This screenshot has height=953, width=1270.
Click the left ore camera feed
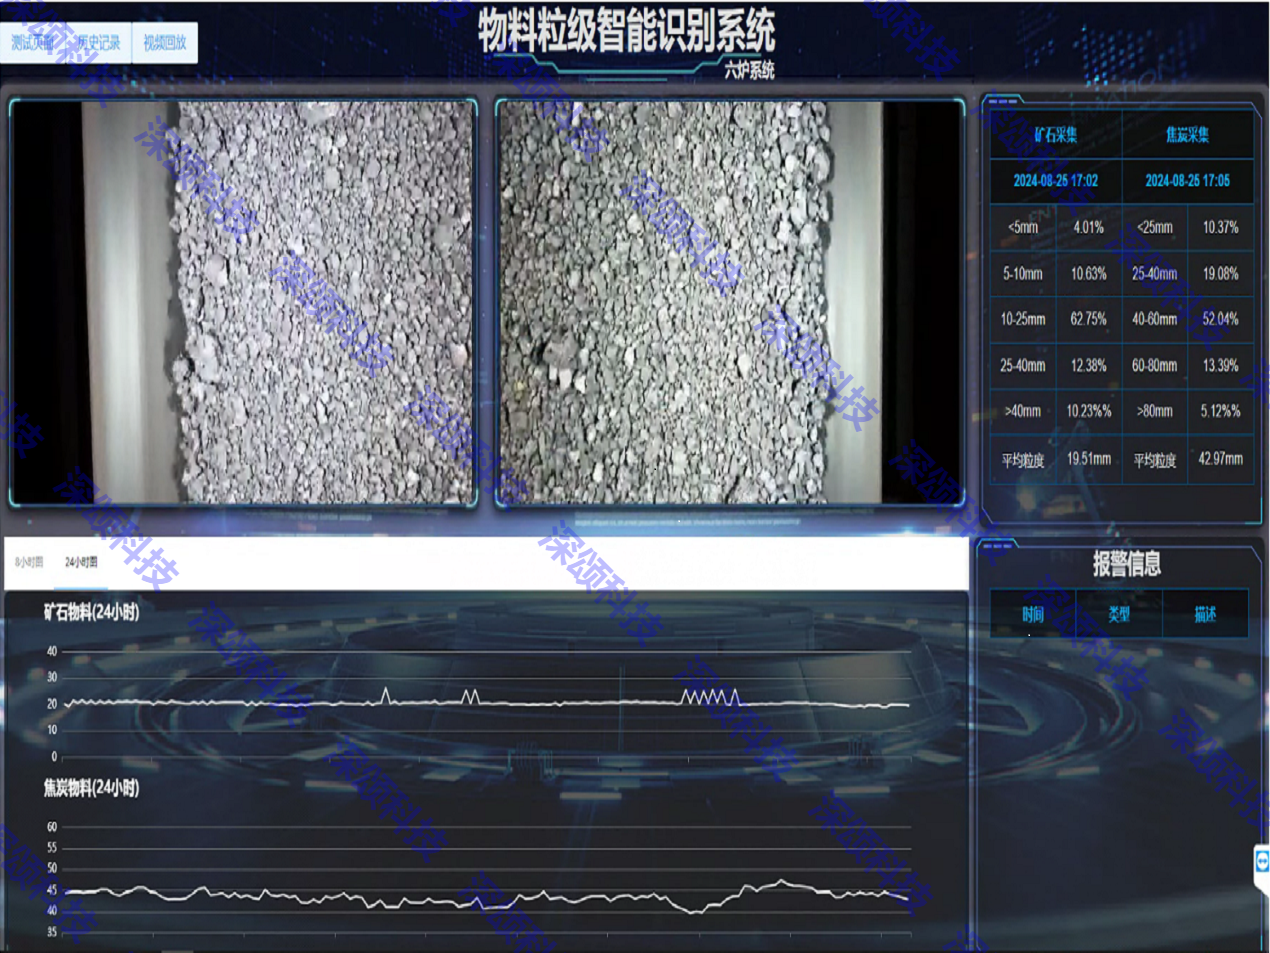click(x=243, y=302)
